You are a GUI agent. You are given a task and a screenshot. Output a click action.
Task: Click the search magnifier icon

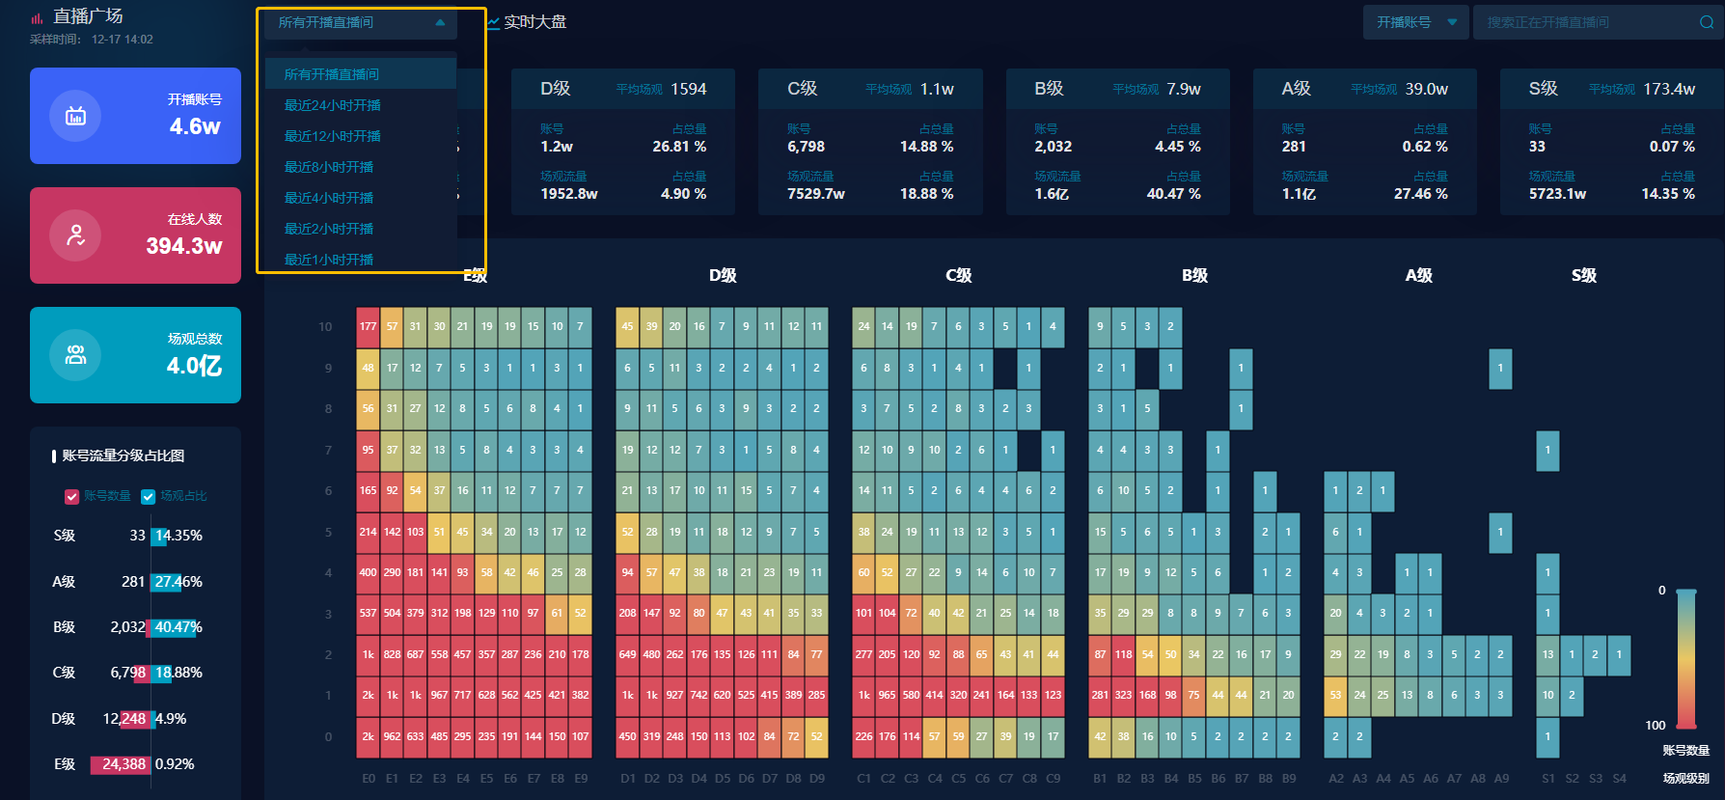[x=1706, y=22]
